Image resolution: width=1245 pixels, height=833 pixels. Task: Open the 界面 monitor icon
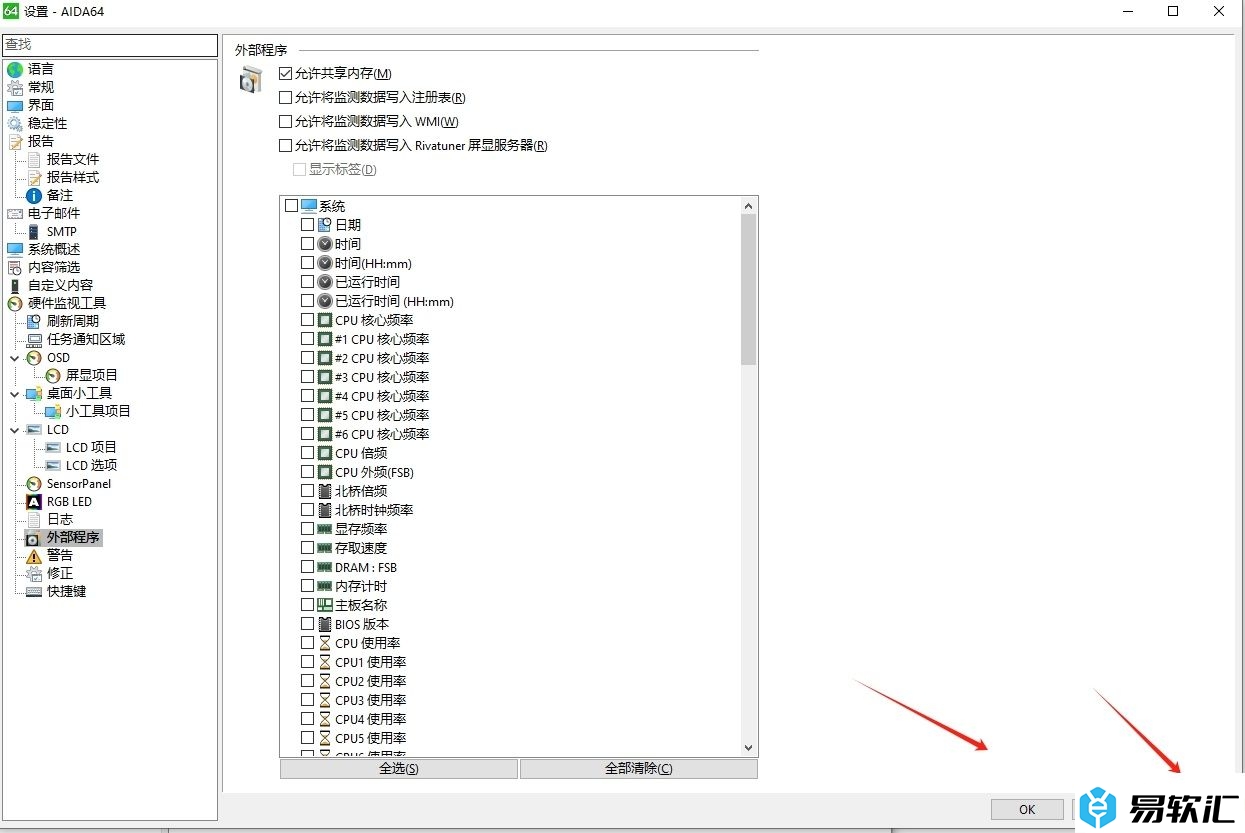(x=15, y=105)
